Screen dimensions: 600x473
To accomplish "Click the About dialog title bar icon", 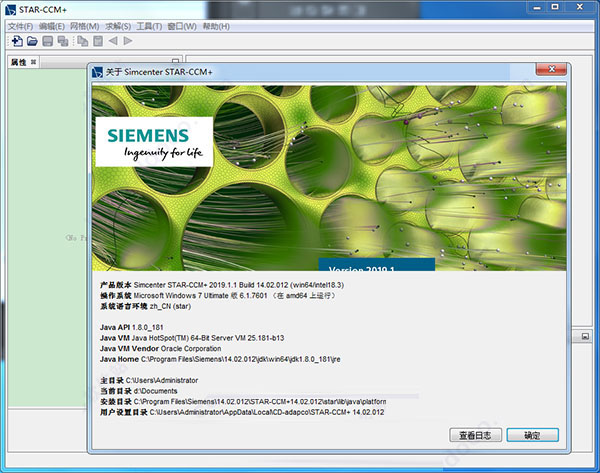I will 98,72.
